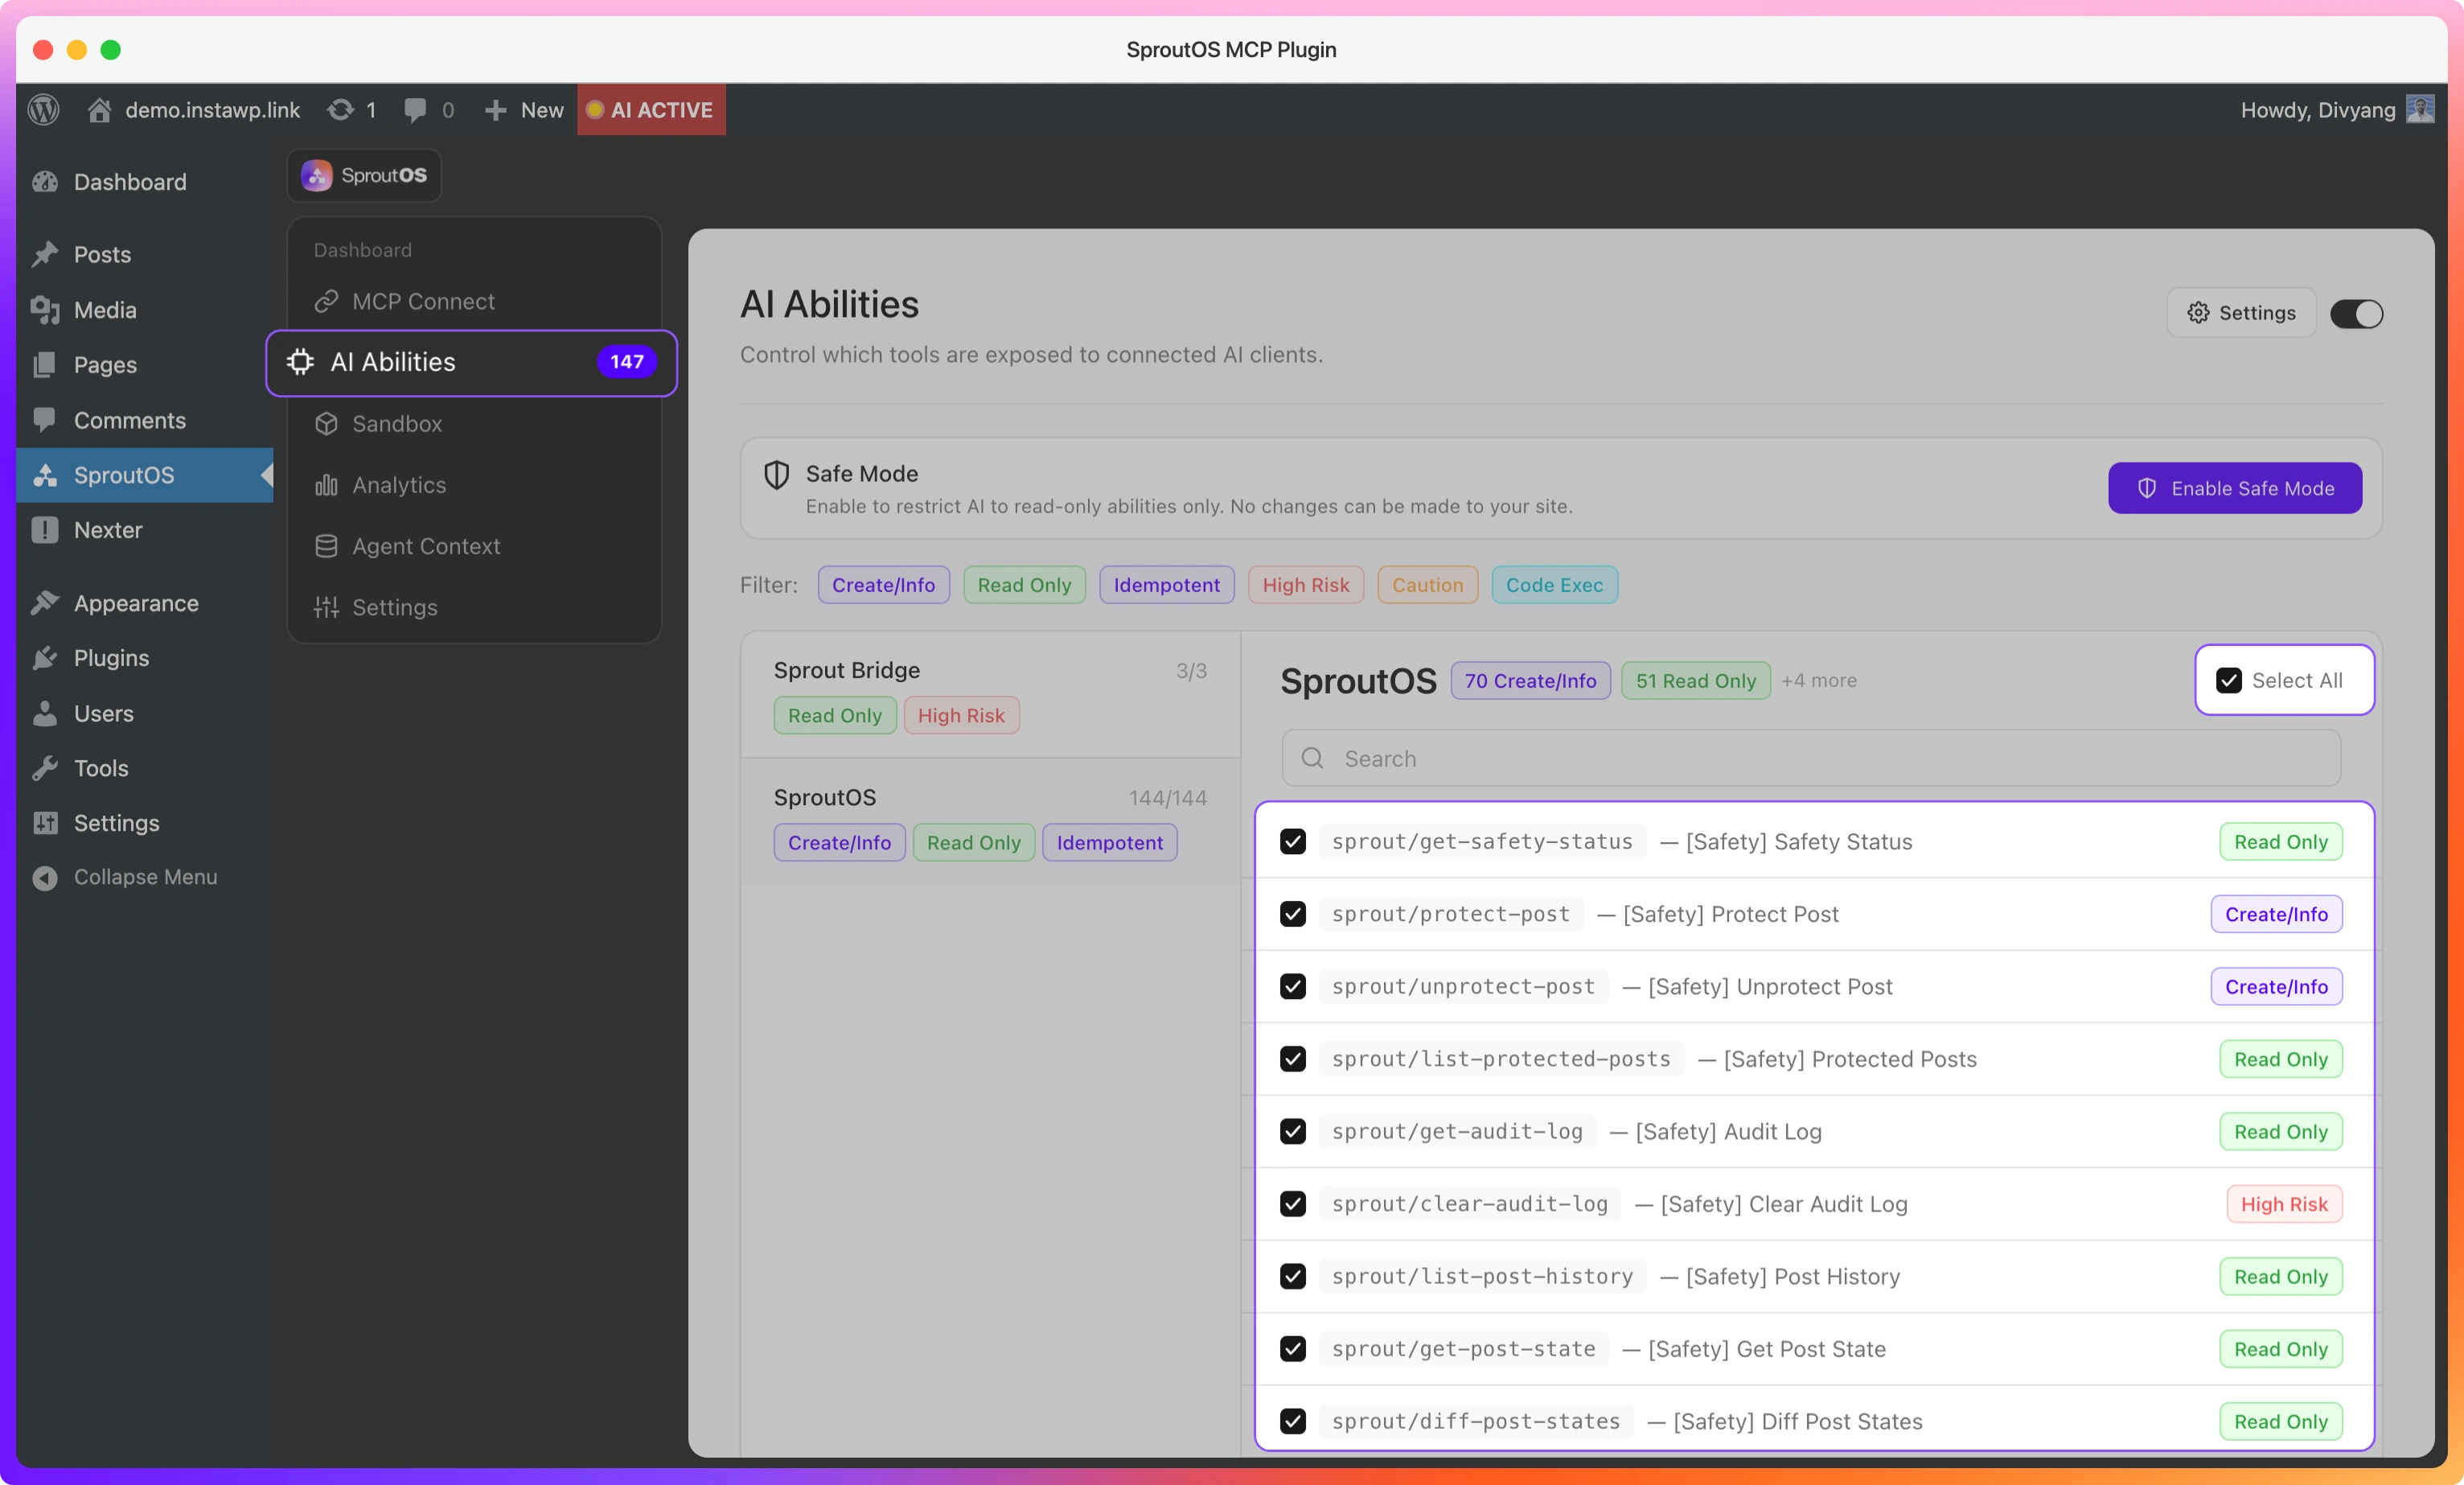Screen dimensions: 2464x1485
Task: Open the Agent Context database icon
Action: (326, 546)
